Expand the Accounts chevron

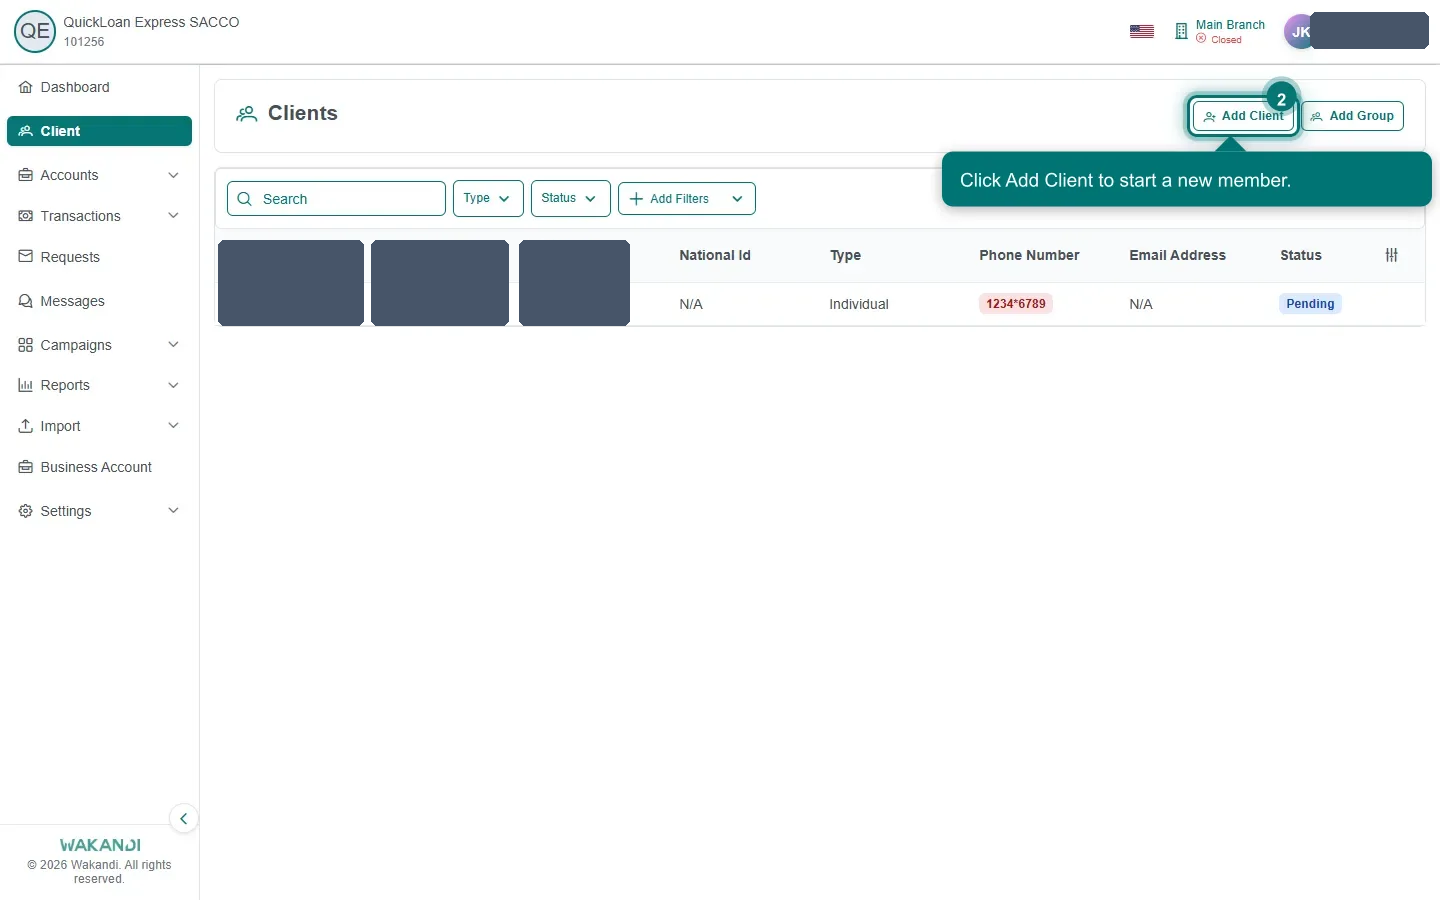coord(173,175)
